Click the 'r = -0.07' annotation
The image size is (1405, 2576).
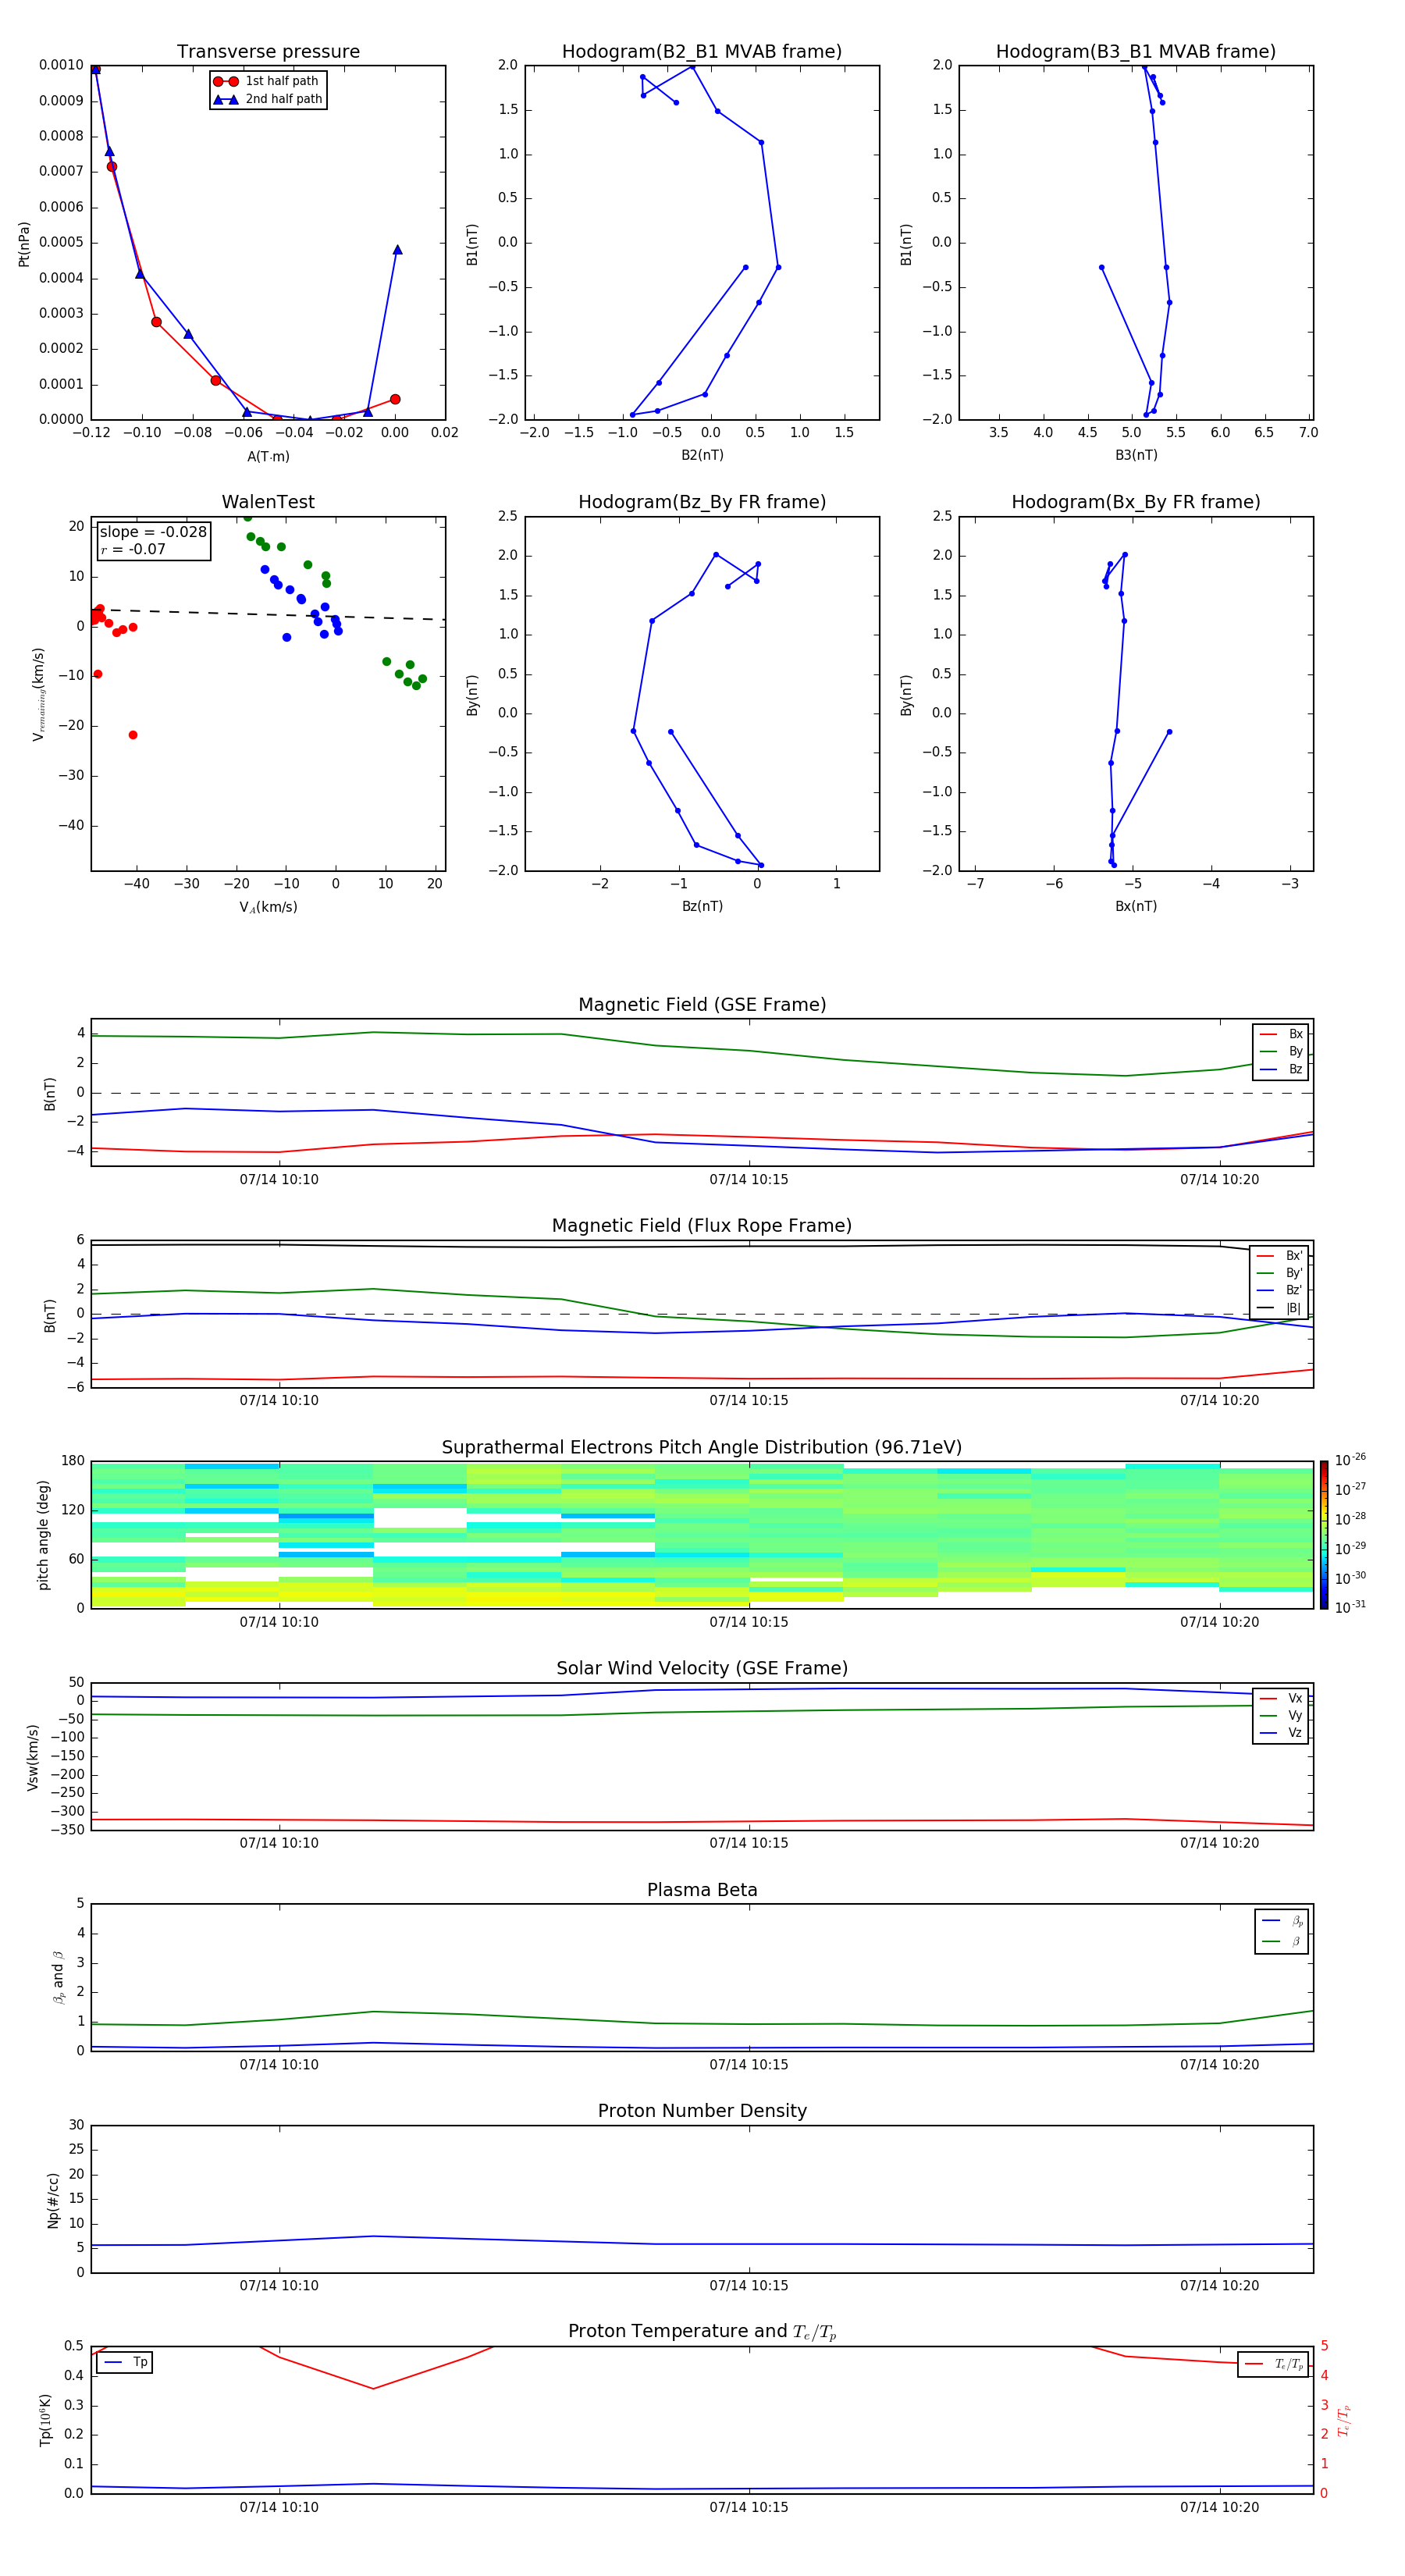pos(133,549)
